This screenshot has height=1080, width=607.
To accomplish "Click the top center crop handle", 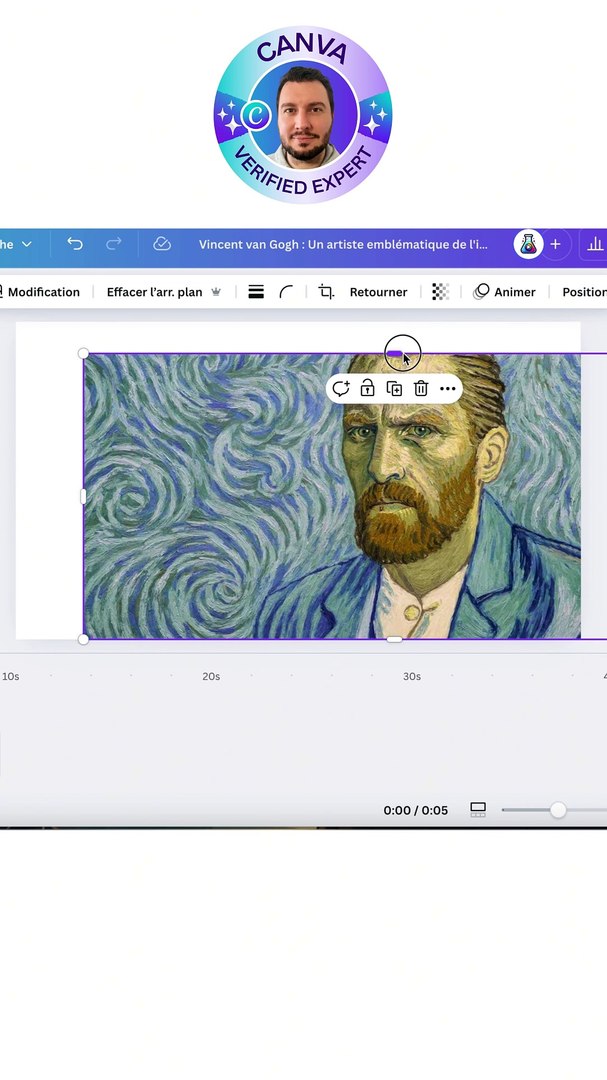I will click(x=394, y=353).
